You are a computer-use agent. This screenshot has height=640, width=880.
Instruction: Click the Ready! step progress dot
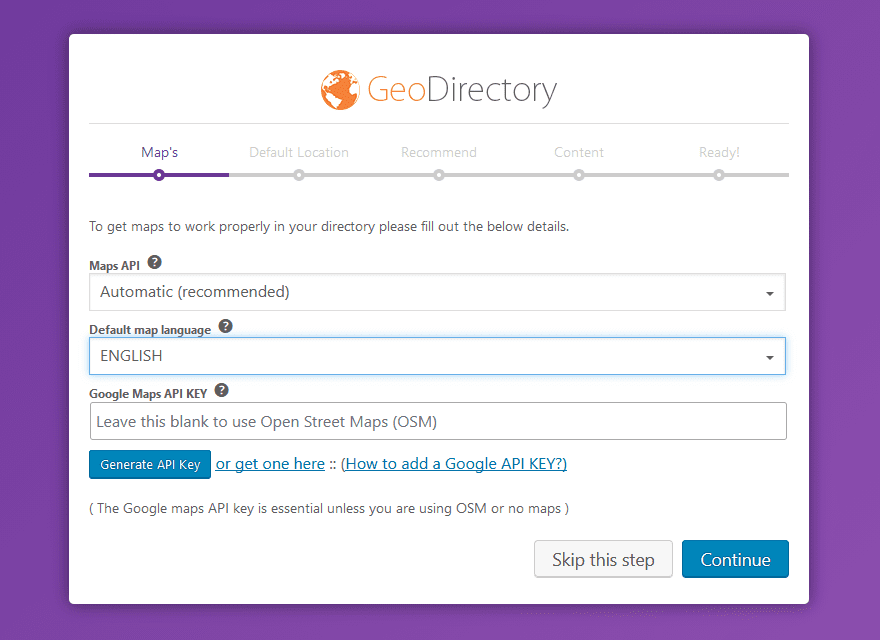coord(719,174)
